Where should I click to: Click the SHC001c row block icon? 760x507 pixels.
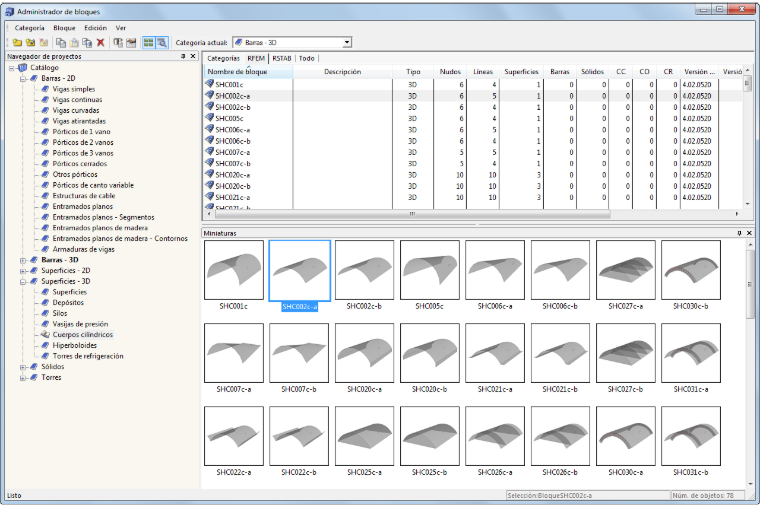tap(209, 84)
